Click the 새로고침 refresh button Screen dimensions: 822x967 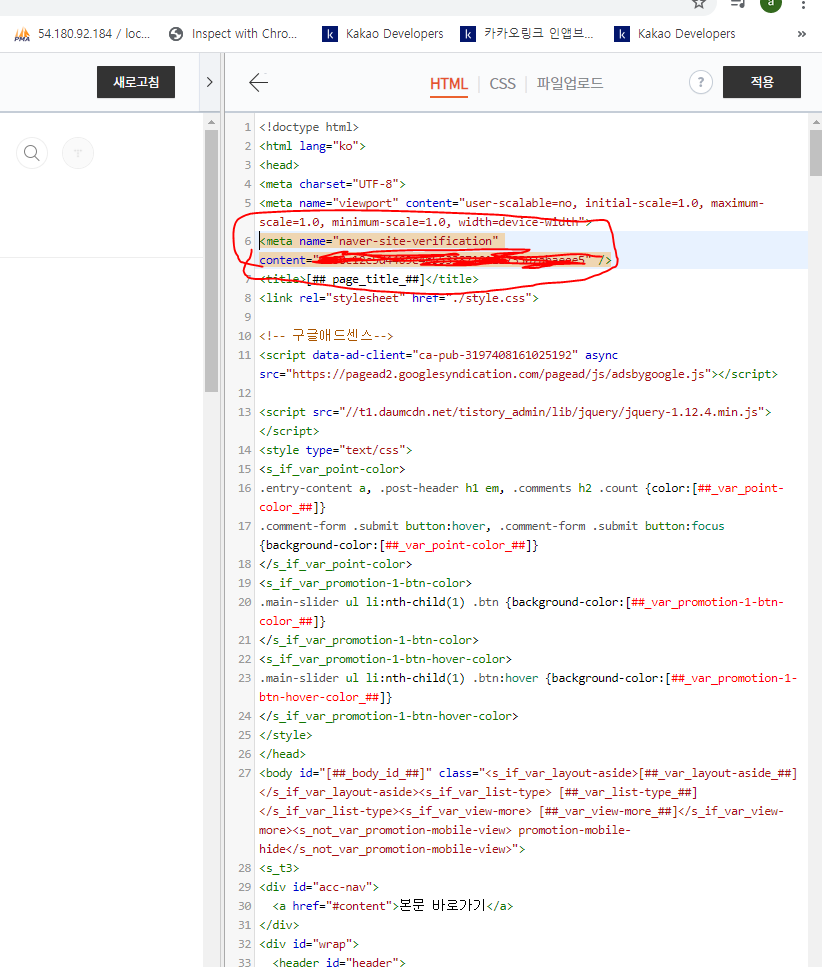(136, 82)
